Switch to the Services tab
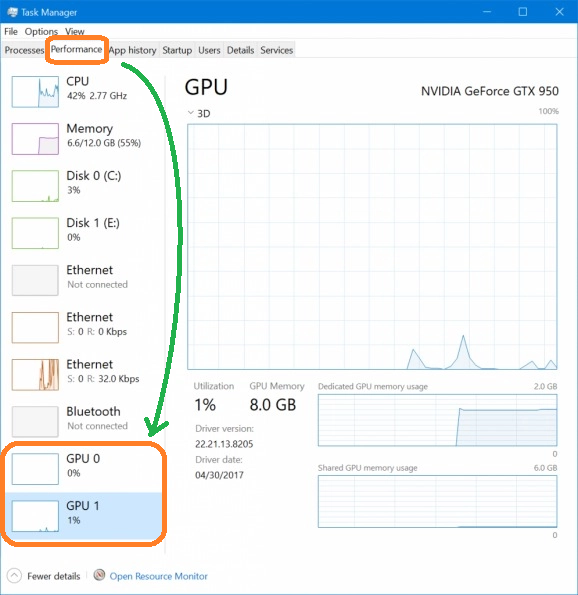Image resolution: width=578 pixels, height=595 pixels. pyautogui.click(x=276, y=50)
